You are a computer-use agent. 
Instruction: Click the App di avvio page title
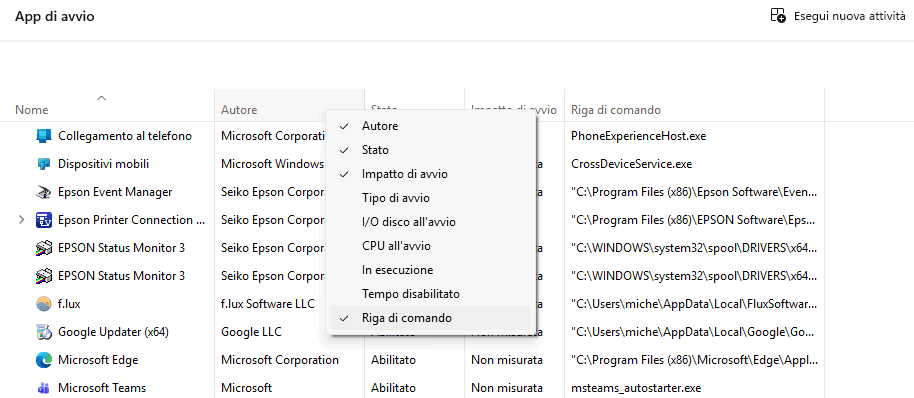[55, 16]
